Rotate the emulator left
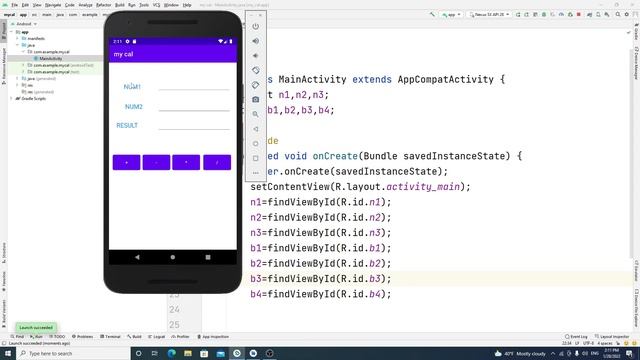The width and height of the screenshot is (640, 360). (x=256, y=70)
